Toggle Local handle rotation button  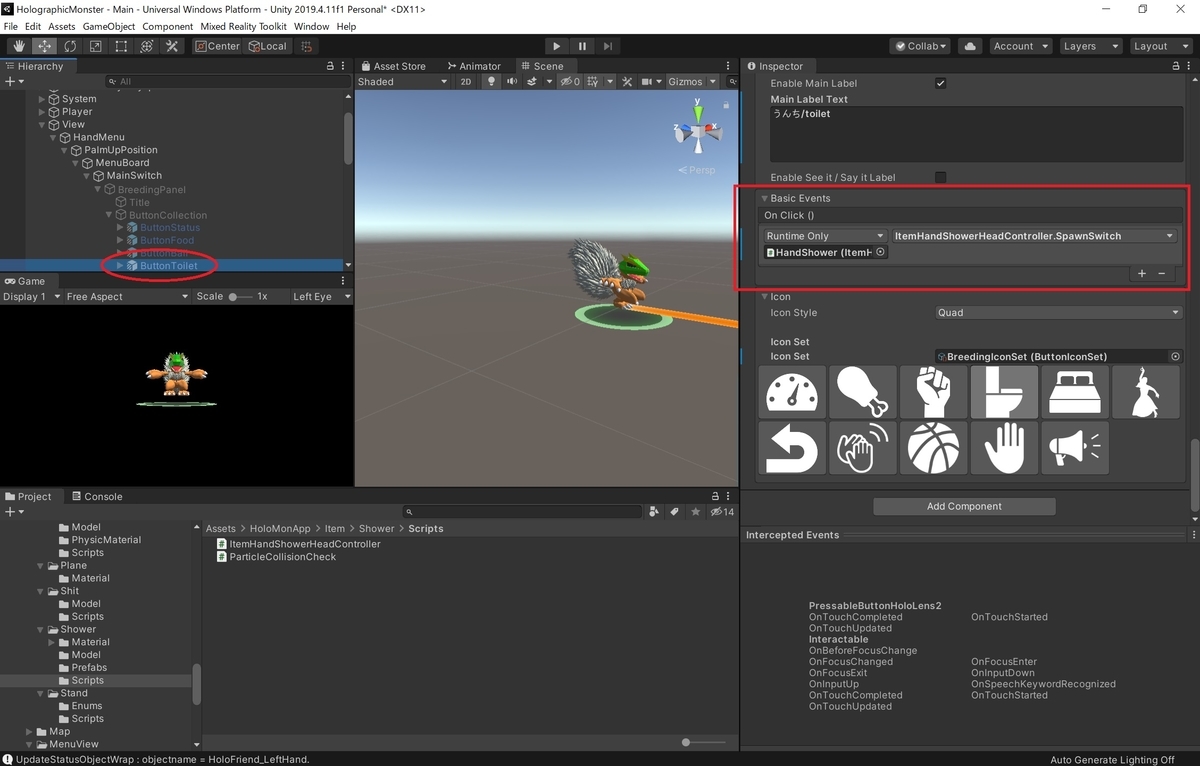(268, 46)
